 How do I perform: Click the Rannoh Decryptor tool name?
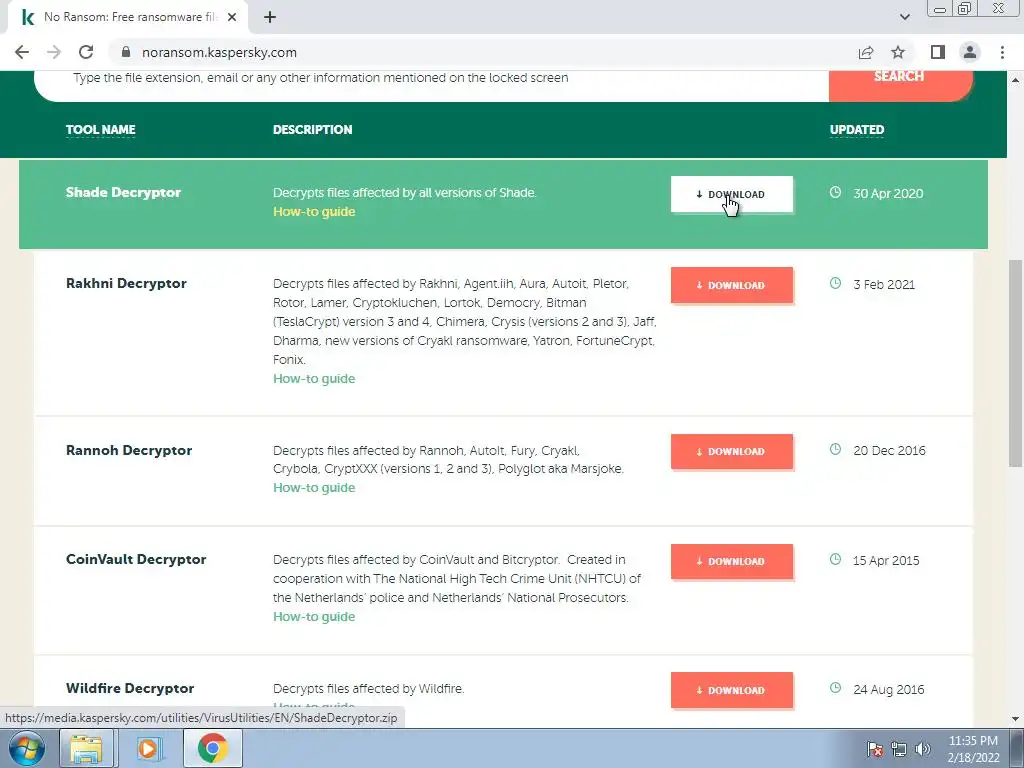tap(129, 450)
